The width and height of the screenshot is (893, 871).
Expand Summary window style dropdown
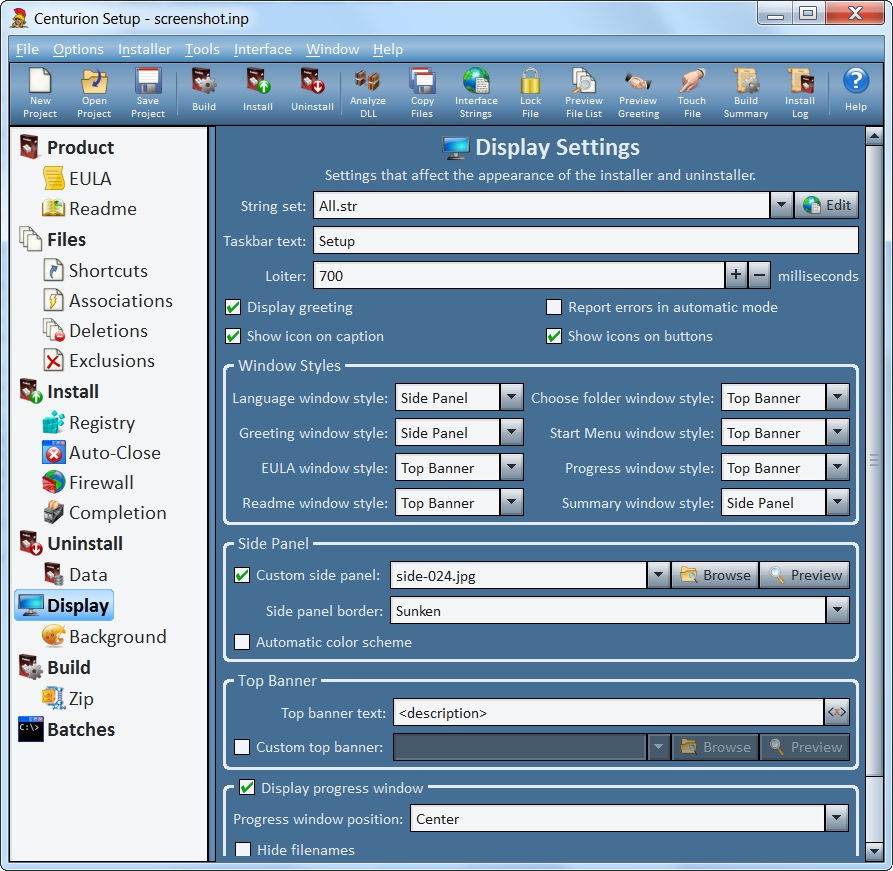[837, 502]
